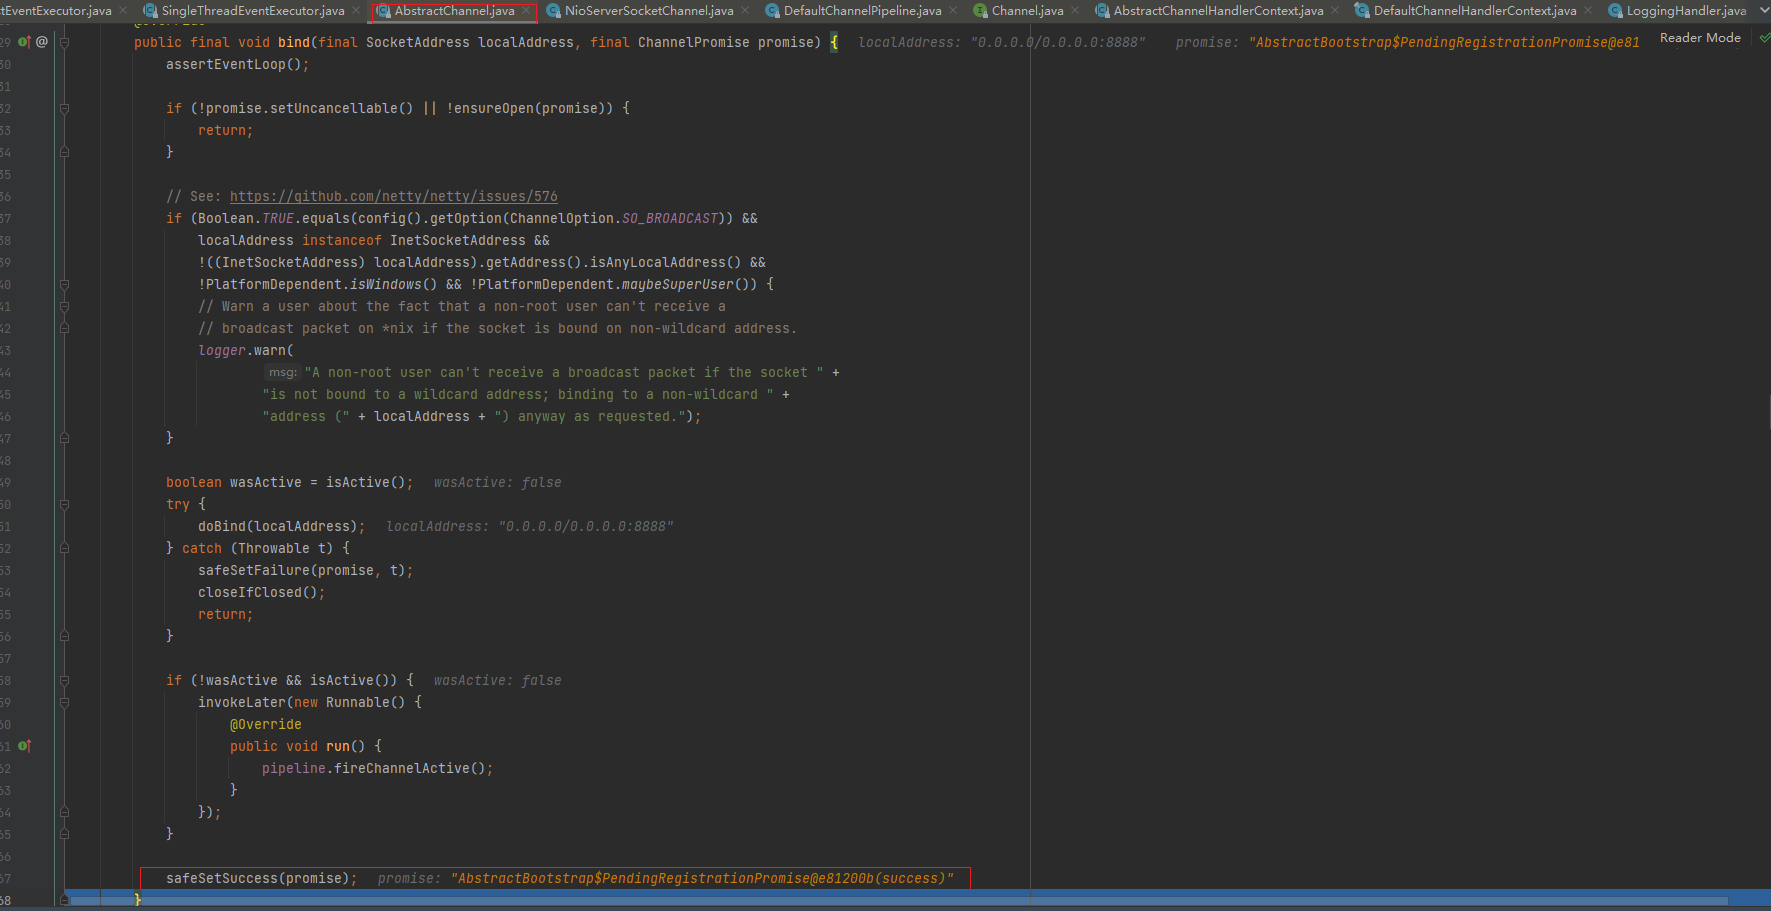Click maybeSuperUser() method call
Viewport: 1771px width, 911px height.
coord(690,284)
